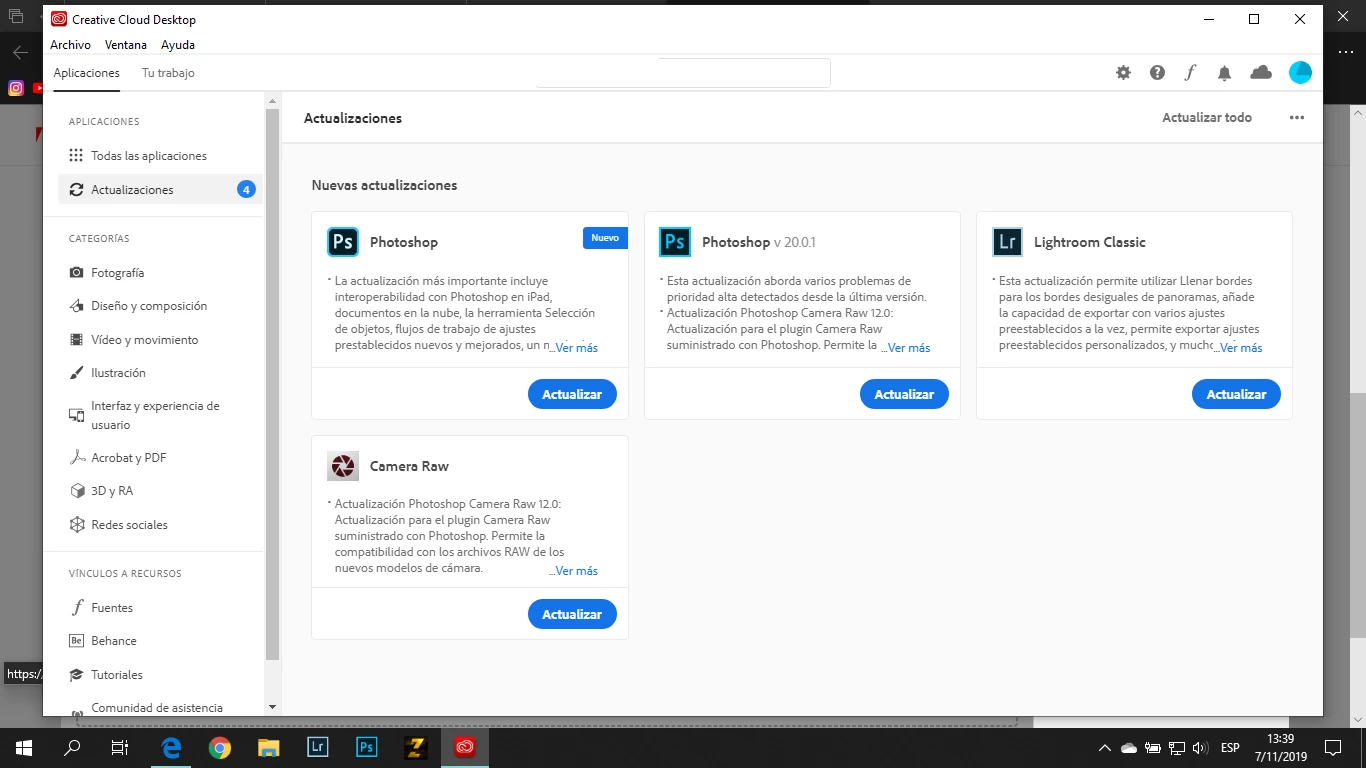Click the search field in header

pyautogui.click(x=683, y=73)
